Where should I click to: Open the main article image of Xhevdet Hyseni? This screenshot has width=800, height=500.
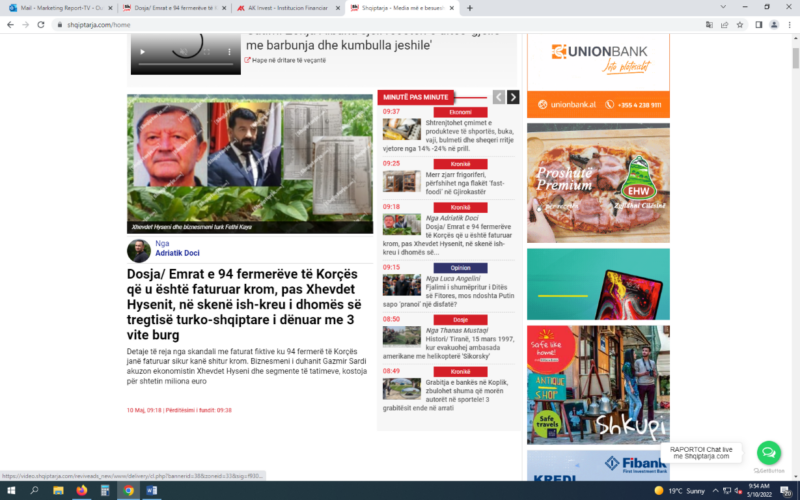(x=250, y=164)
